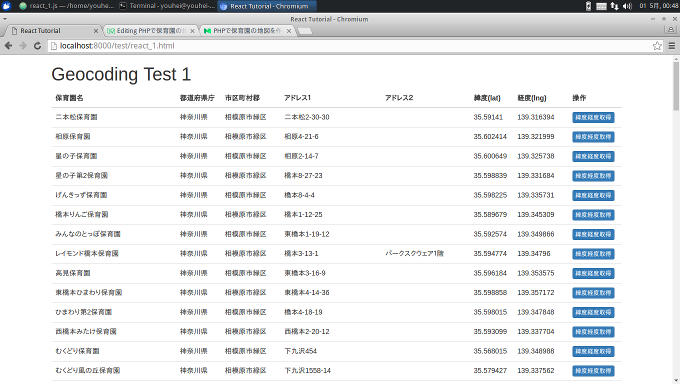The height and width of the screenshot is (384, 680).
Task: Click the Geocoding Test 1 heading
Action: point(121,75)
